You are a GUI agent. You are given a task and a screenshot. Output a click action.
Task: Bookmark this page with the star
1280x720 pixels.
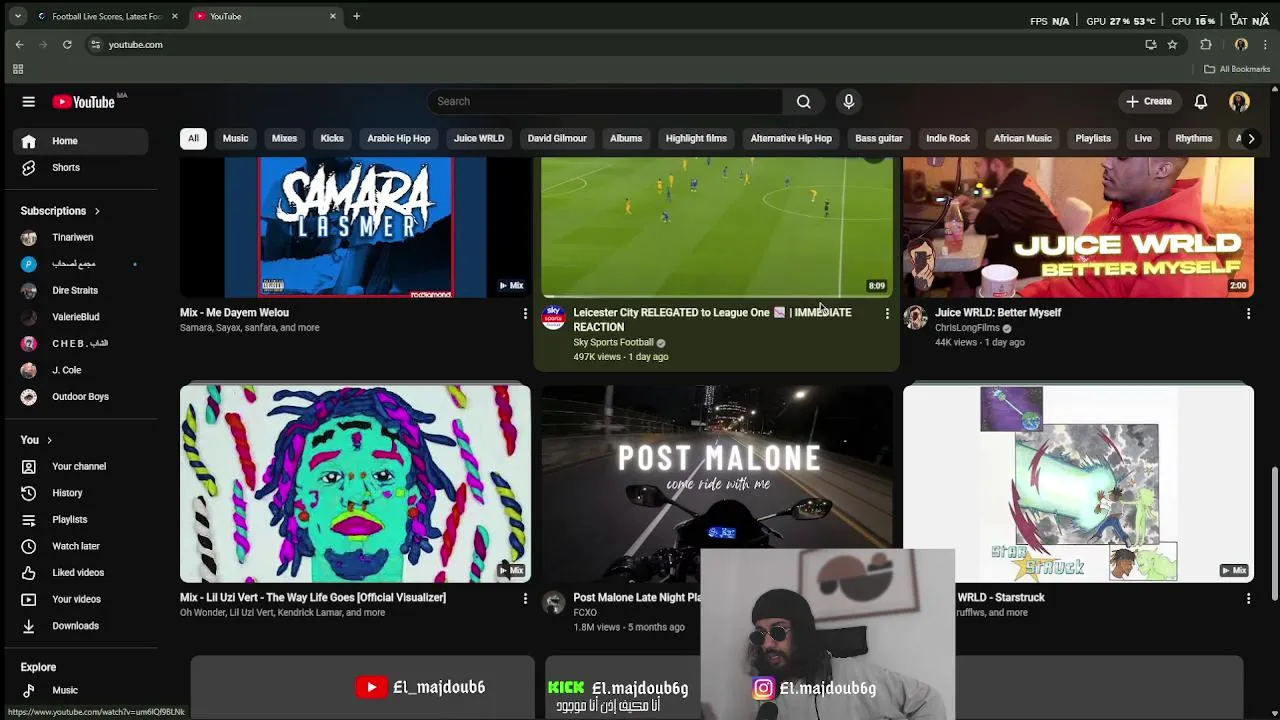(1172, 44)
